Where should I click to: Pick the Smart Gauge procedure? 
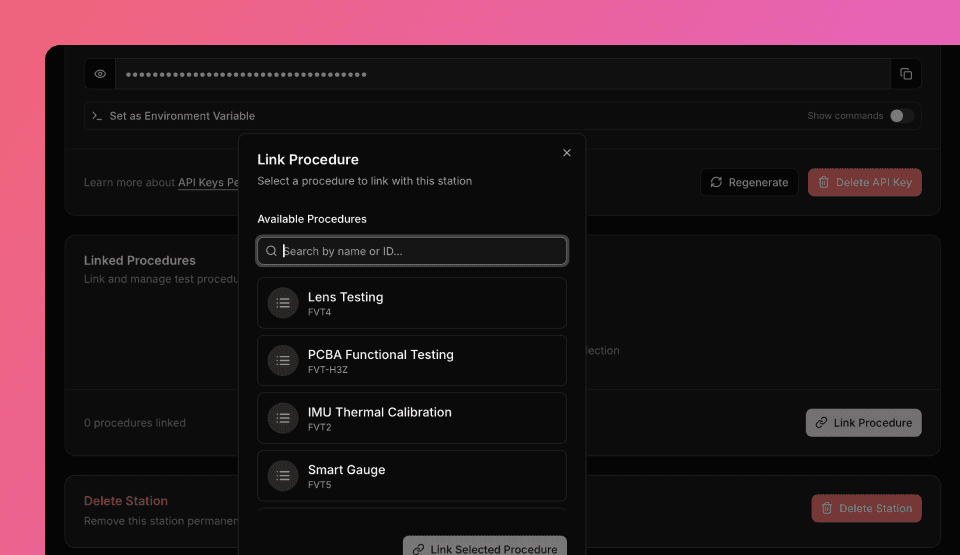412,476
